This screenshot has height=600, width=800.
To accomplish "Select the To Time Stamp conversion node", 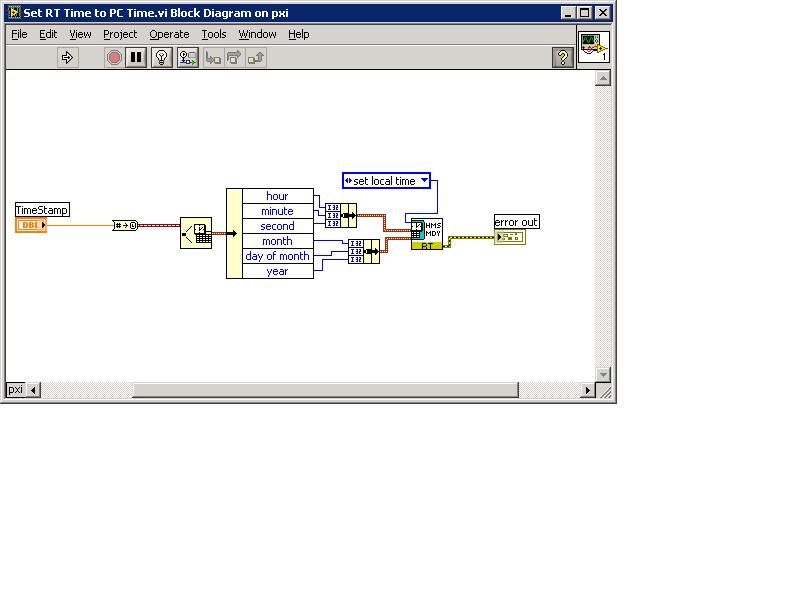I will (125, 225).
